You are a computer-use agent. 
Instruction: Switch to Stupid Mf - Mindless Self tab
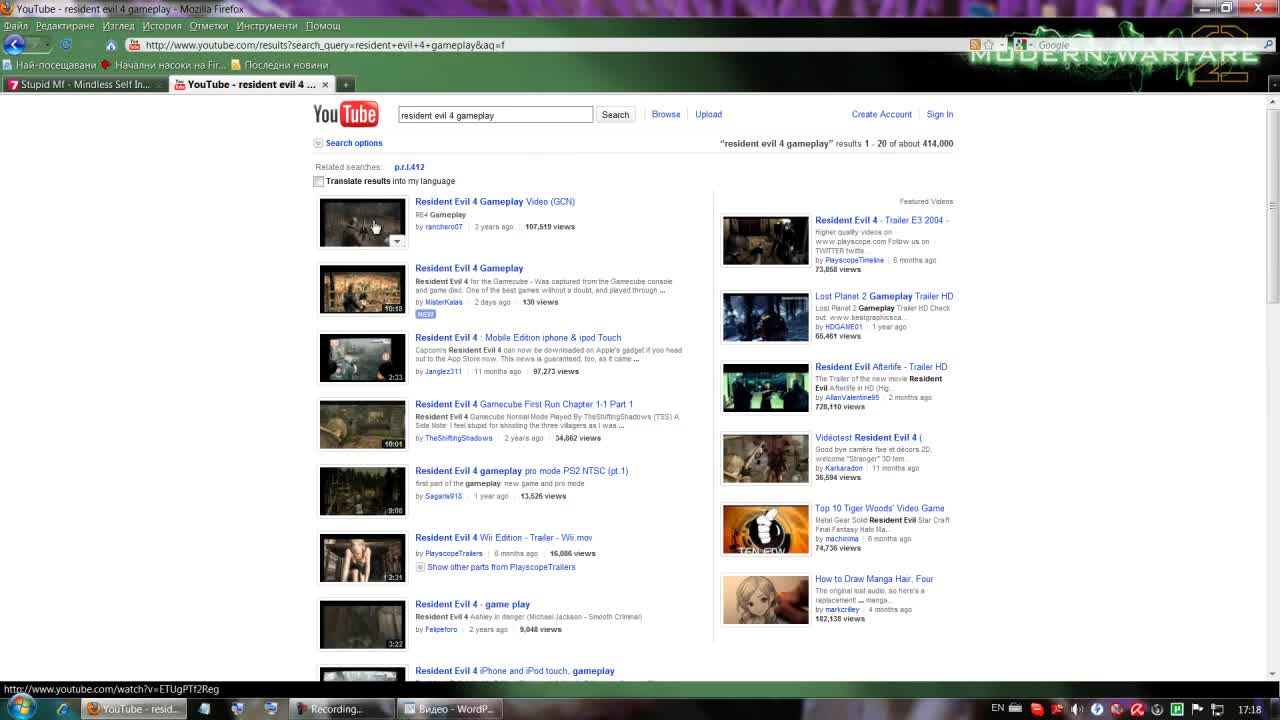[85, 84]
